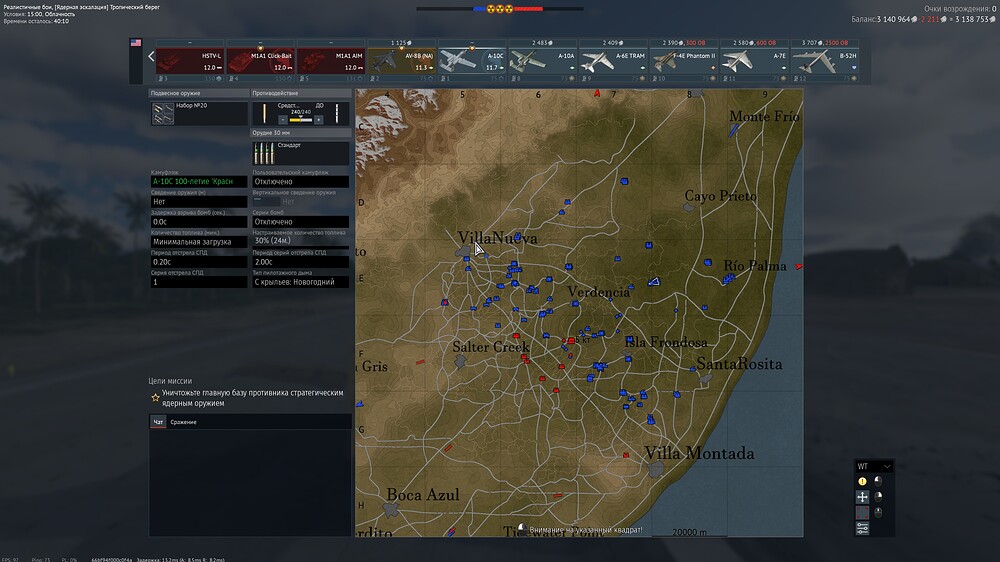The image size is (1000, 562).
Task: Choose the AV-8B (NA) vehicle slot
Action: point(401,60)
